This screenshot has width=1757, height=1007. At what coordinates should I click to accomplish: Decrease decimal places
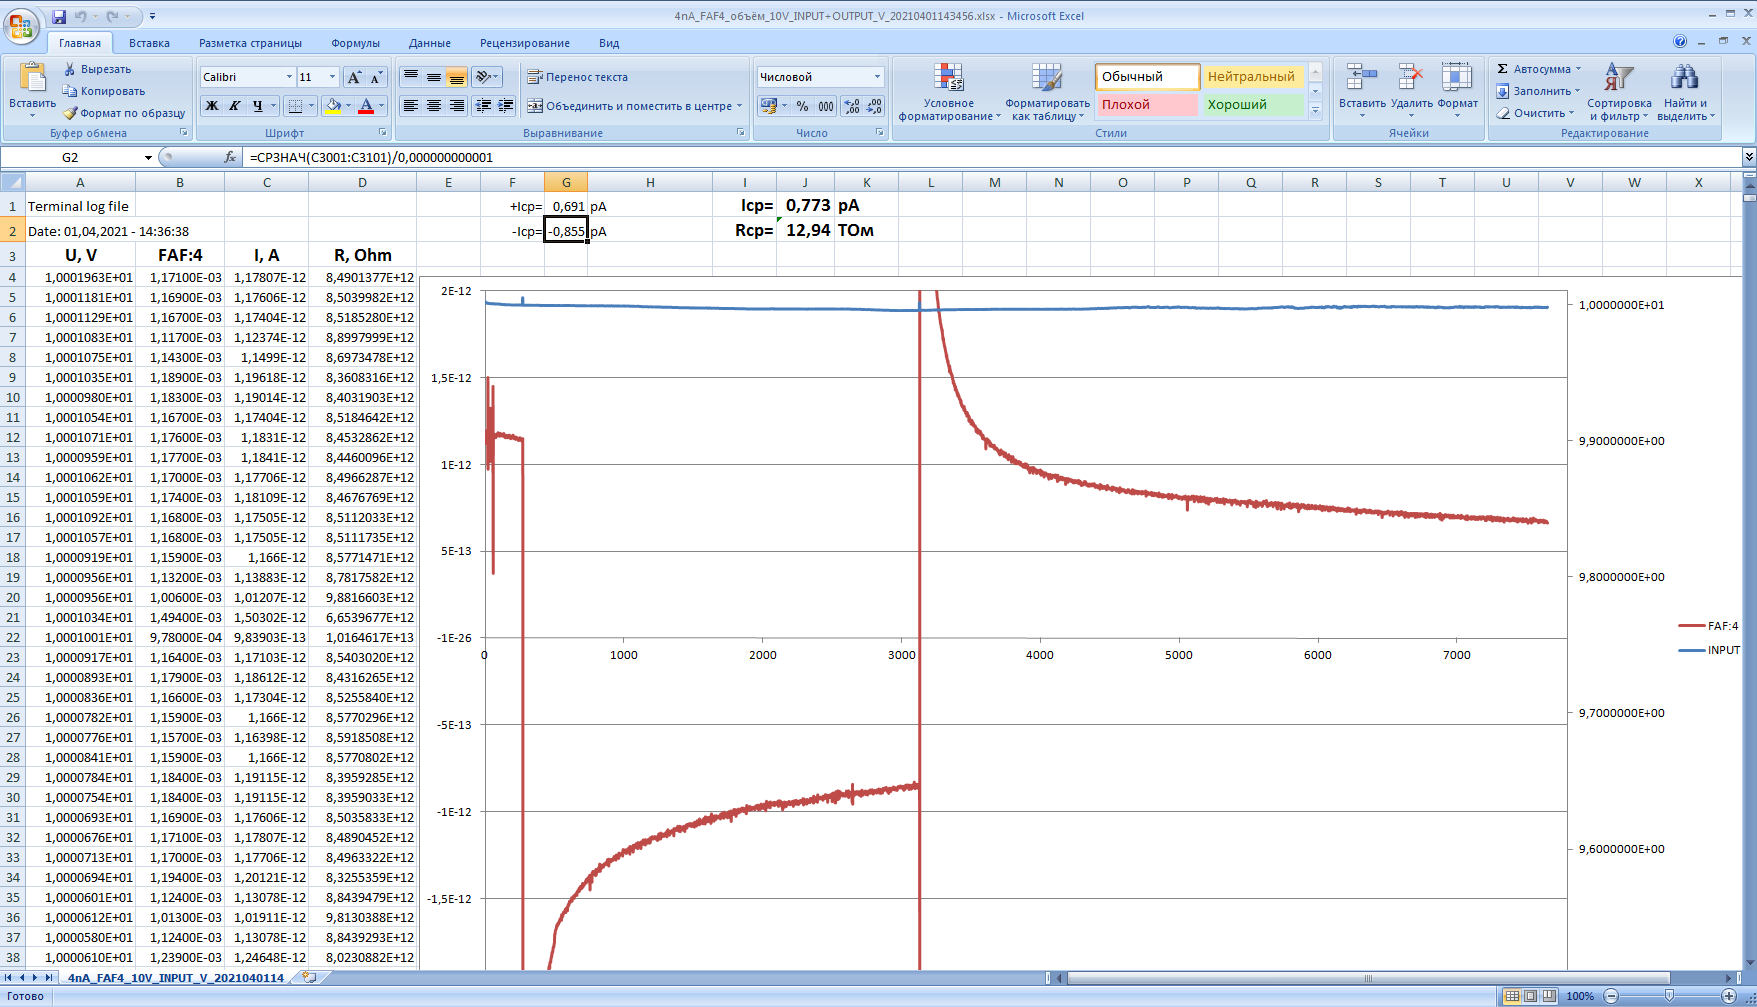[x=874, y=106]
